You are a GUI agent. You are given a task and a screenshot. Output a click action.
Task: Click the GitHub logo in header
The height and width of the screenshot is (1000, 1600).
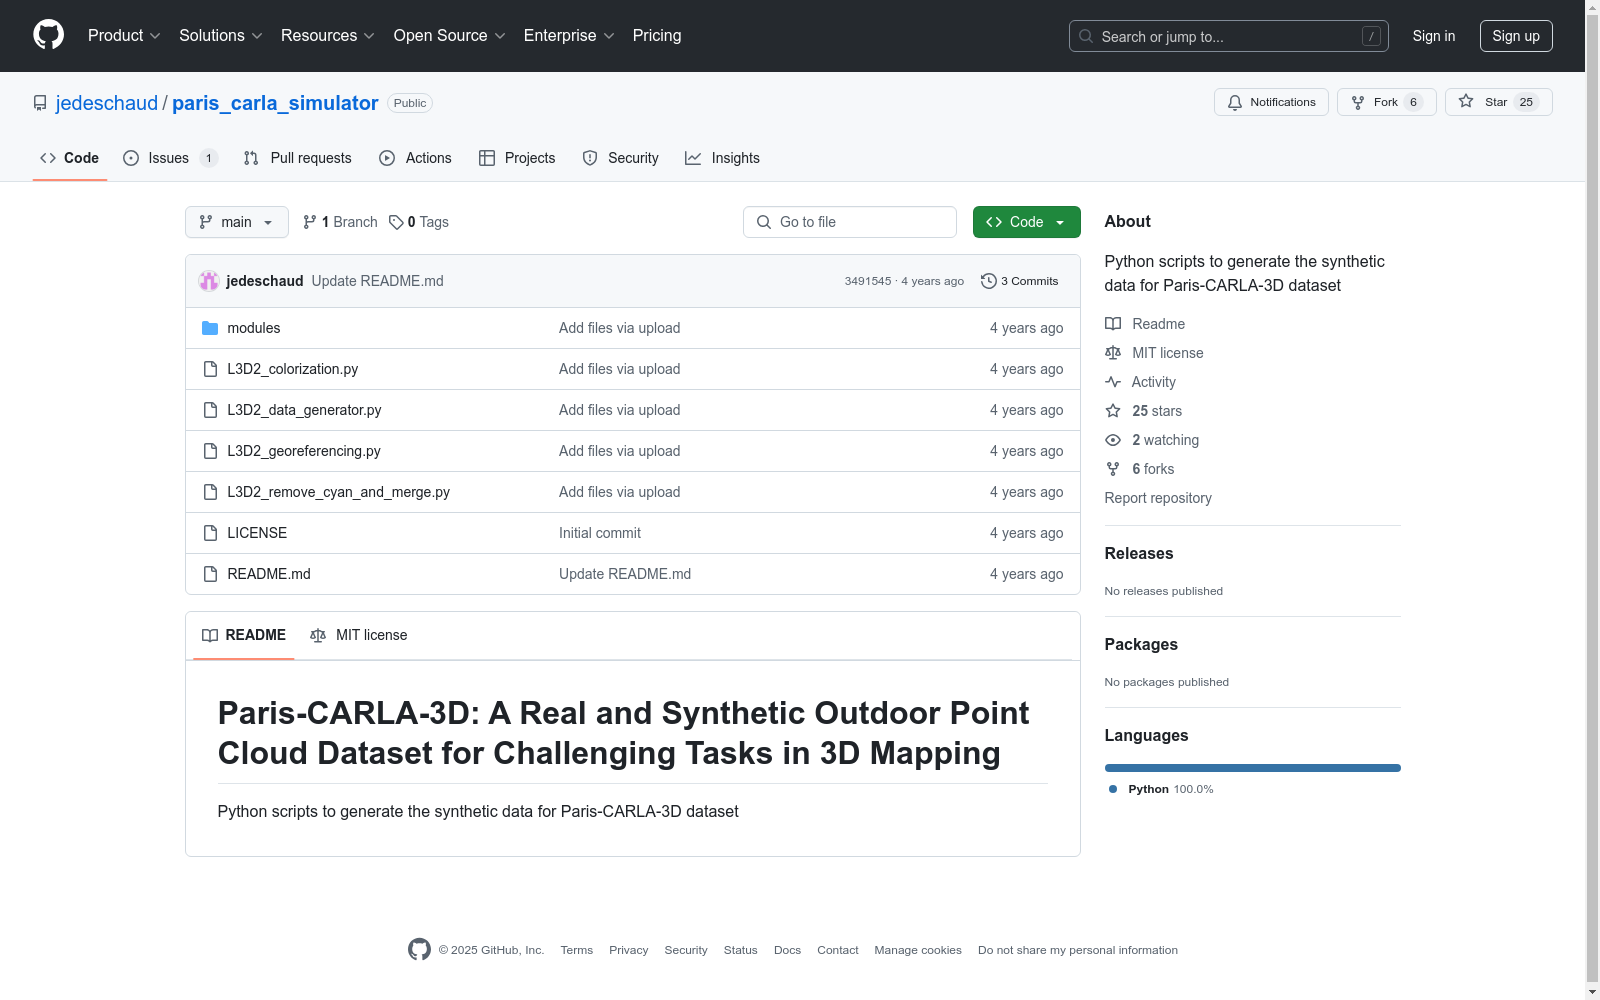click(48, 35)
